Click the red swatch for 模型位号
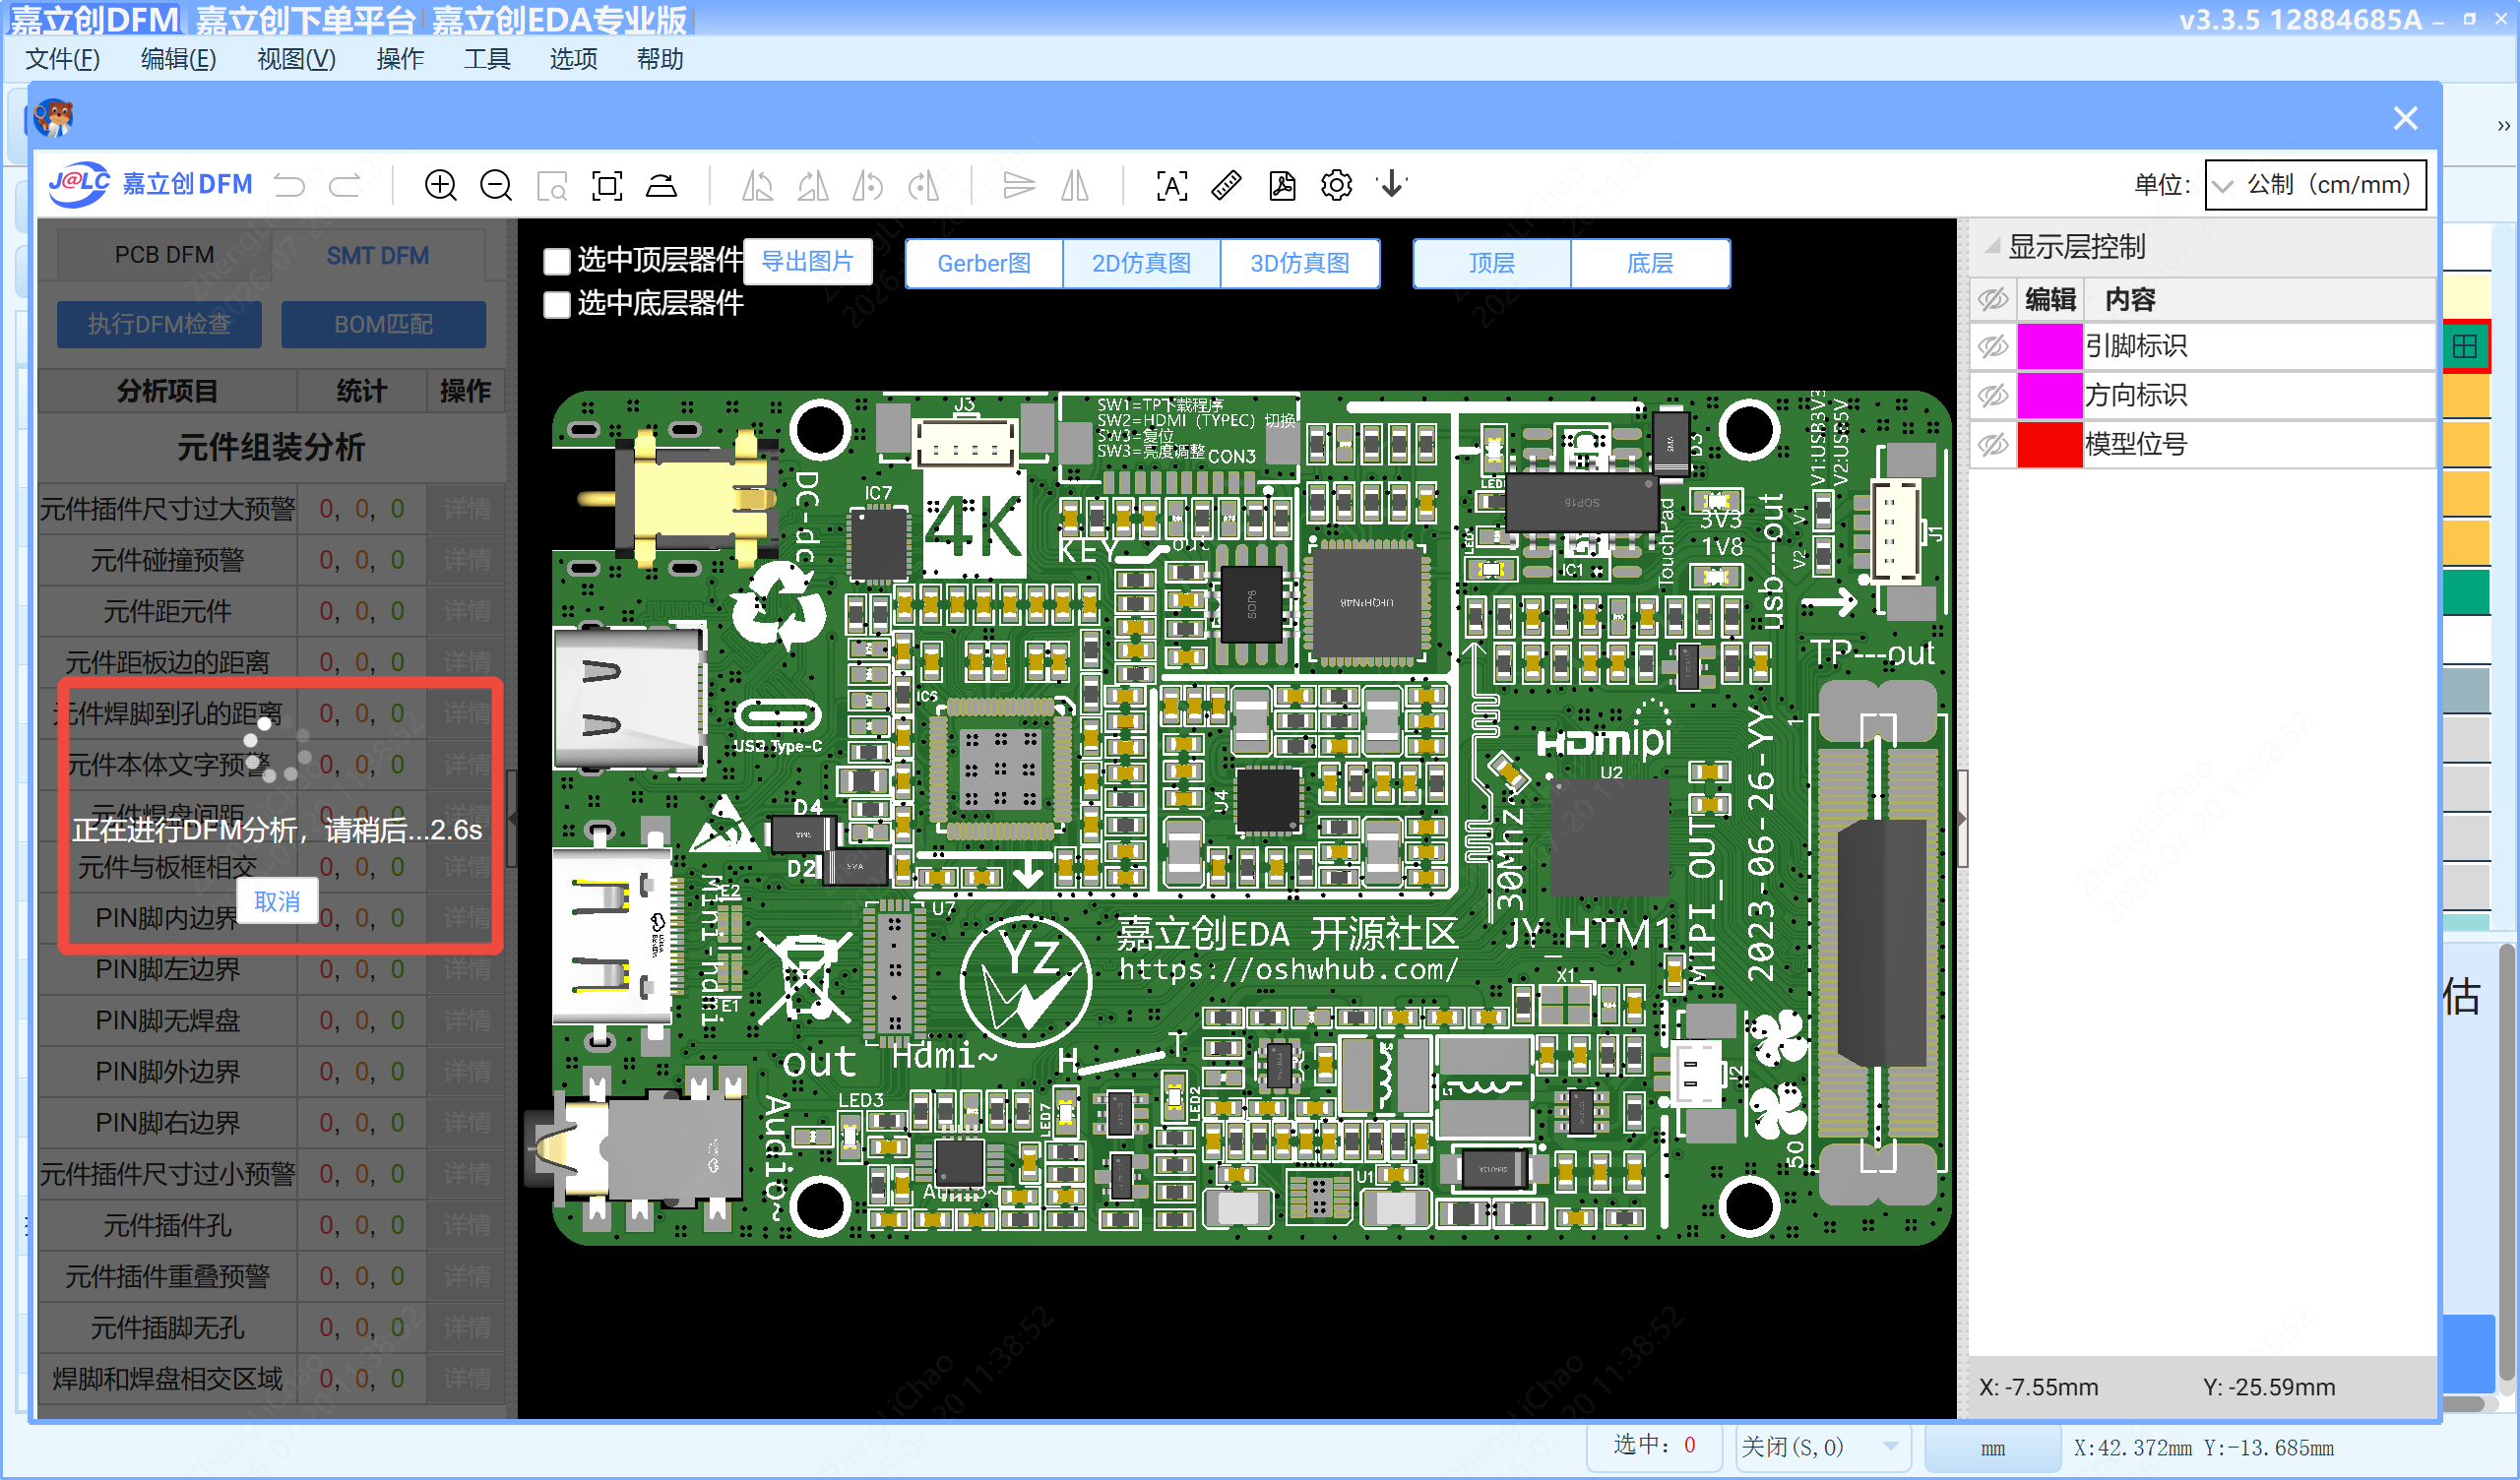2520x1480 pixels. (x=2050, y=445)
